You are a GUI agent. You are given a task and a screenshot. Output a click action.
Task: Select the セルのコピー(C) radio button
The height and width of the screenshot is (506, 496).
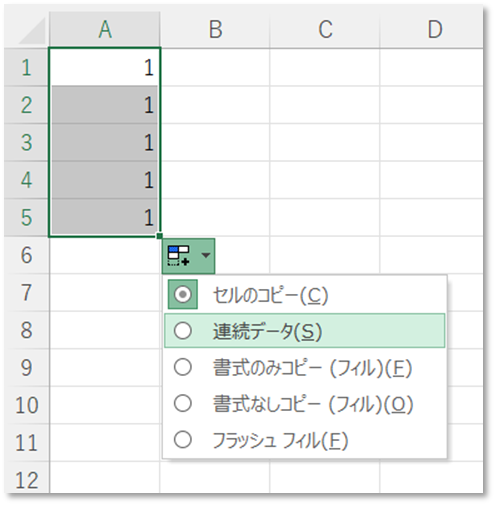(x=183, y=294)
